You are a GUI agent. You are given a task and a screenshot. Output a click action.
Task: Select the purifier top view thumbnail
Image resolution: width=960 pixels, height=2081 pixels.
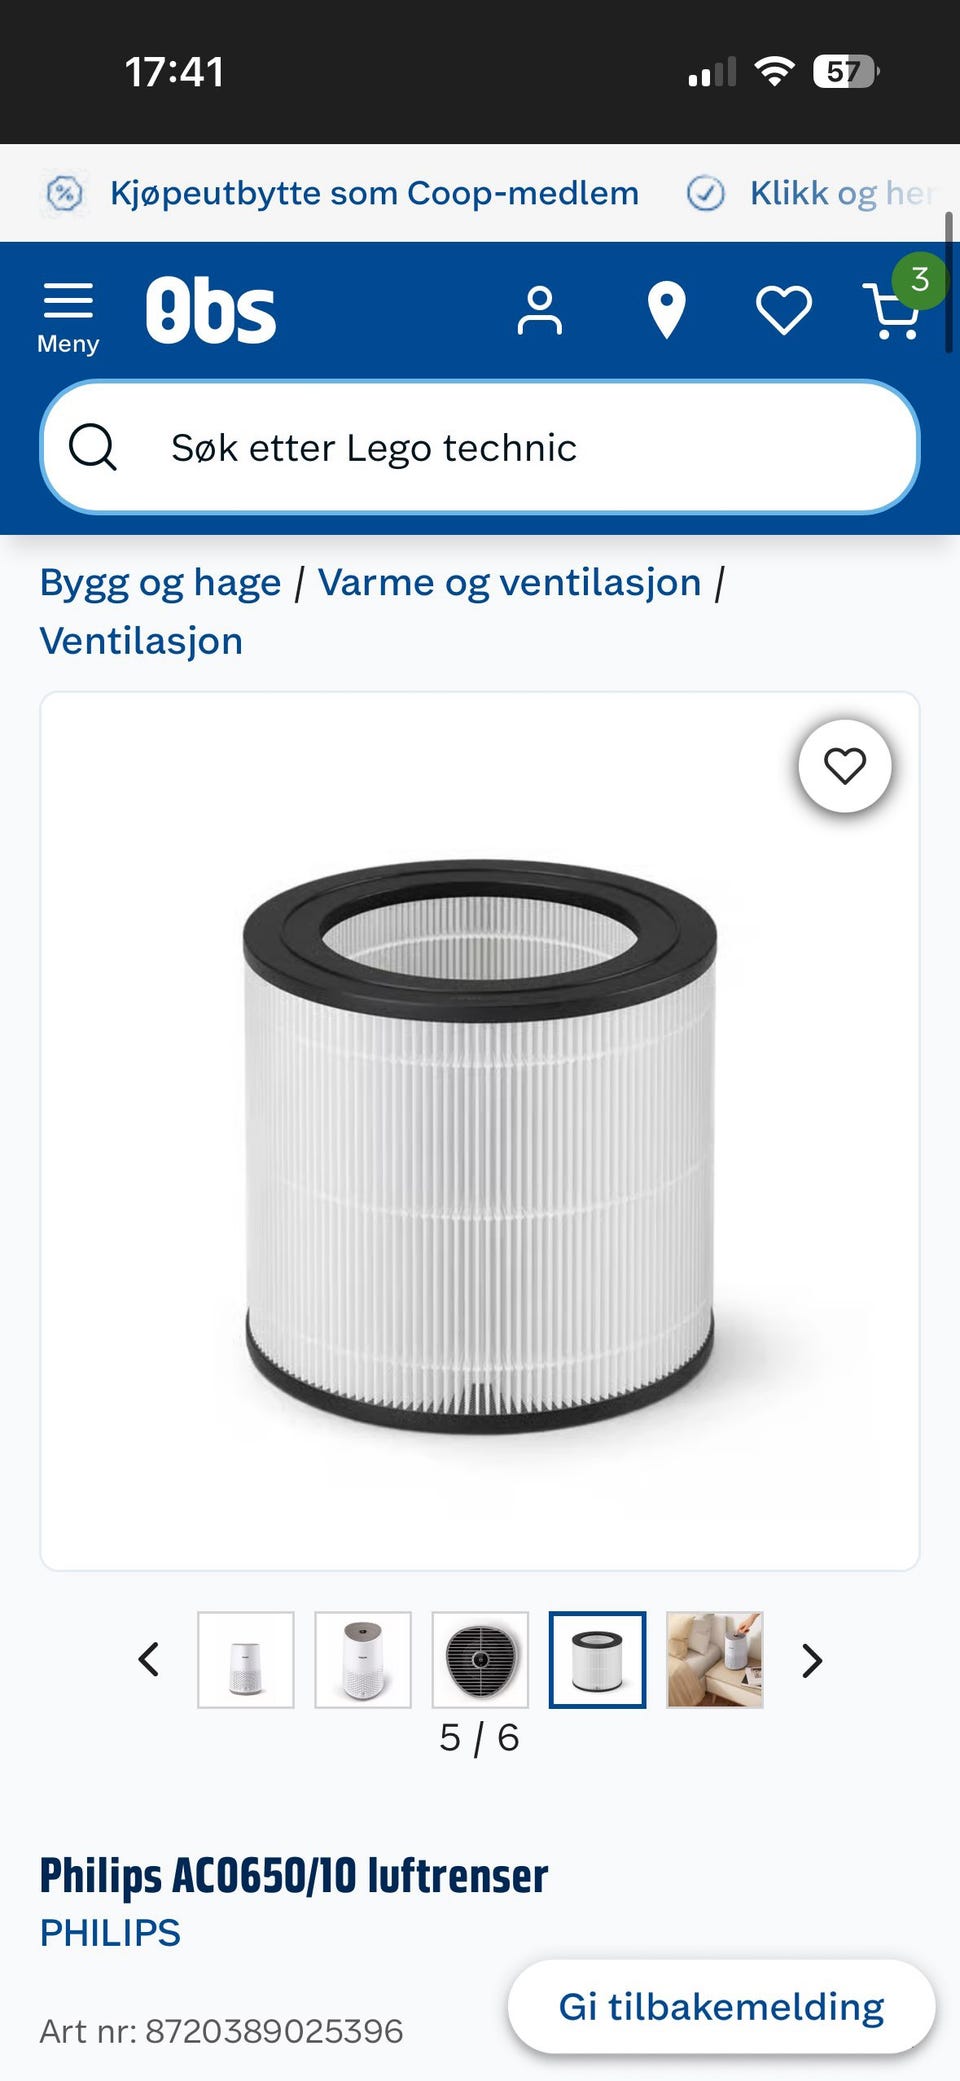click(x=480, y=1659)
